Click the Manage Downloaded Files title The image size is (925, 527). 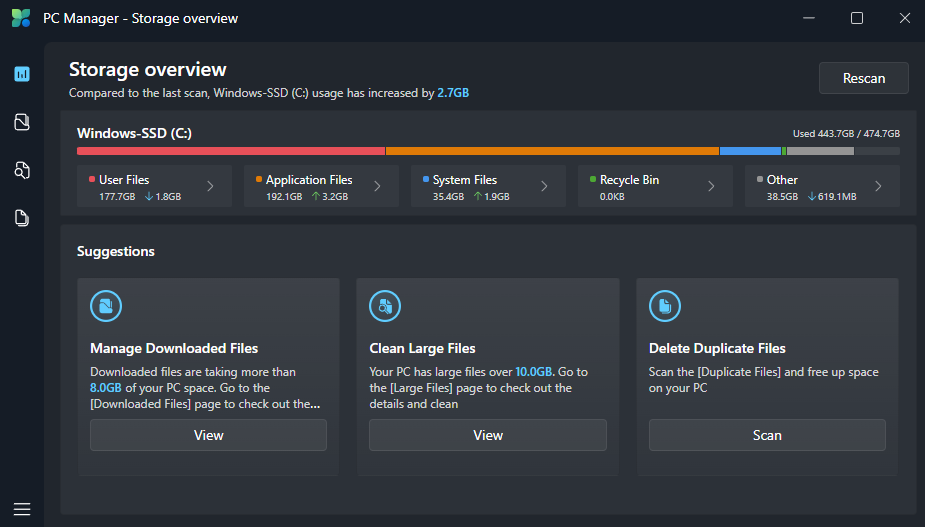click(x=174, y=348)
